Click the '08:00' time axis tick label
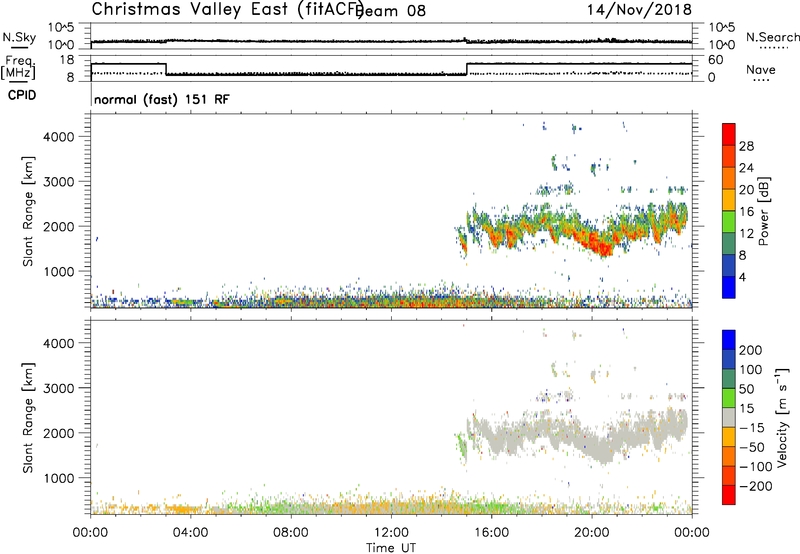The height and width of the screenshot is (554, 800). pyautogui.click(x=291, y=533)
